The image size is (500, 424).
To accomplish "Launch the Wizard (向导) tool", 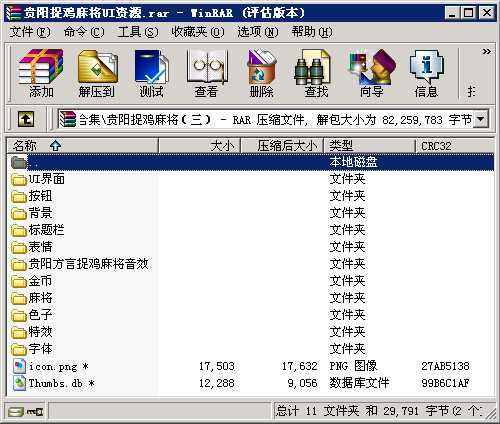I will 371,73.
